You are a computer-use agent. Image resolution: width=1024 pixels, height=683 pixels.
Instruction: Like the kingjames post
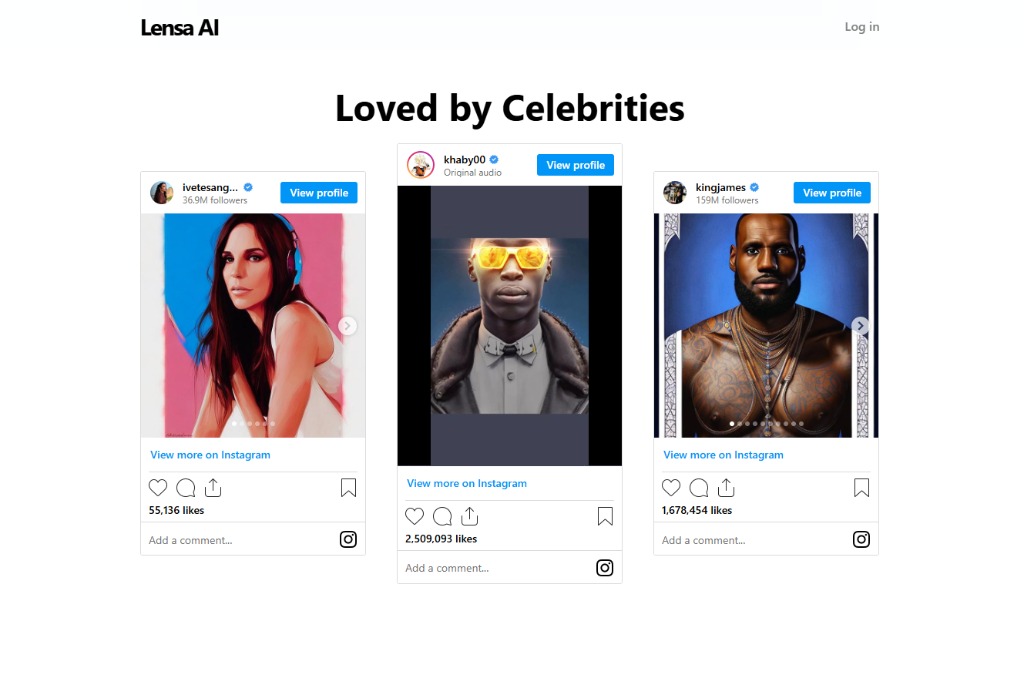pos(671,488)
